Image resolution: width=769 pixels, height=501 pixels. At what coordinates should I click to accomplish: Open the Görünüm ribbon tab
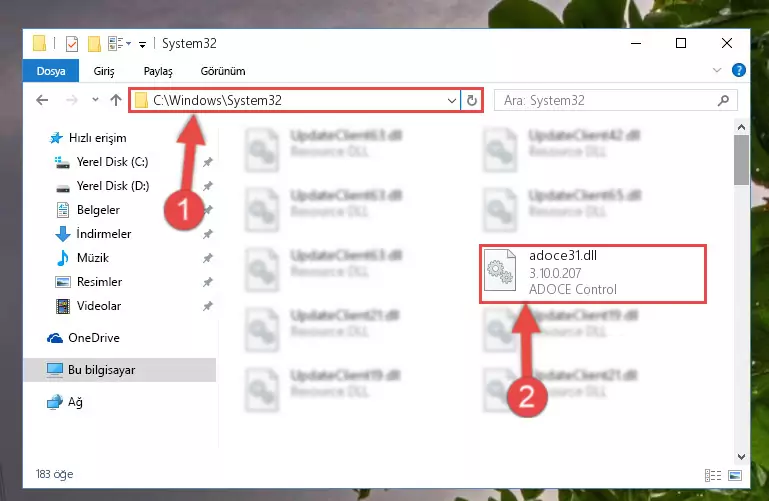click(223, 71)
